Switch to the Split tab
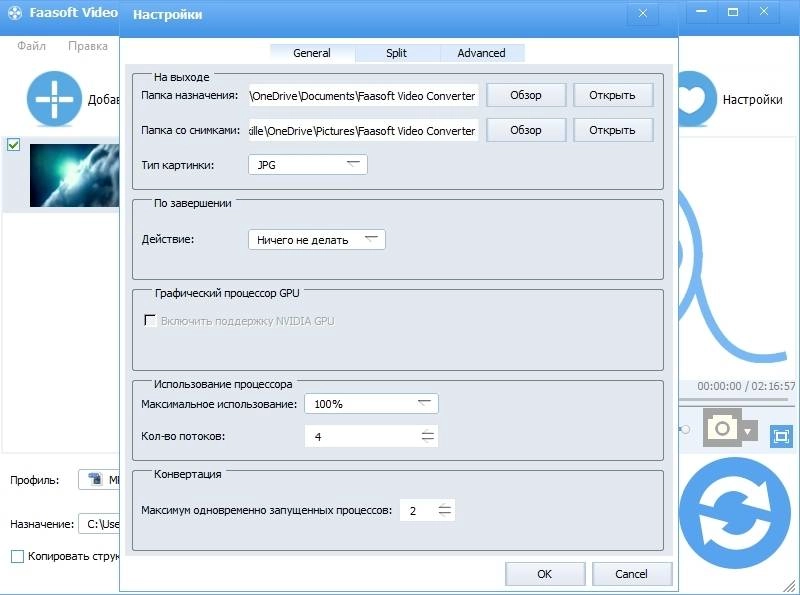 click(396, 53)
